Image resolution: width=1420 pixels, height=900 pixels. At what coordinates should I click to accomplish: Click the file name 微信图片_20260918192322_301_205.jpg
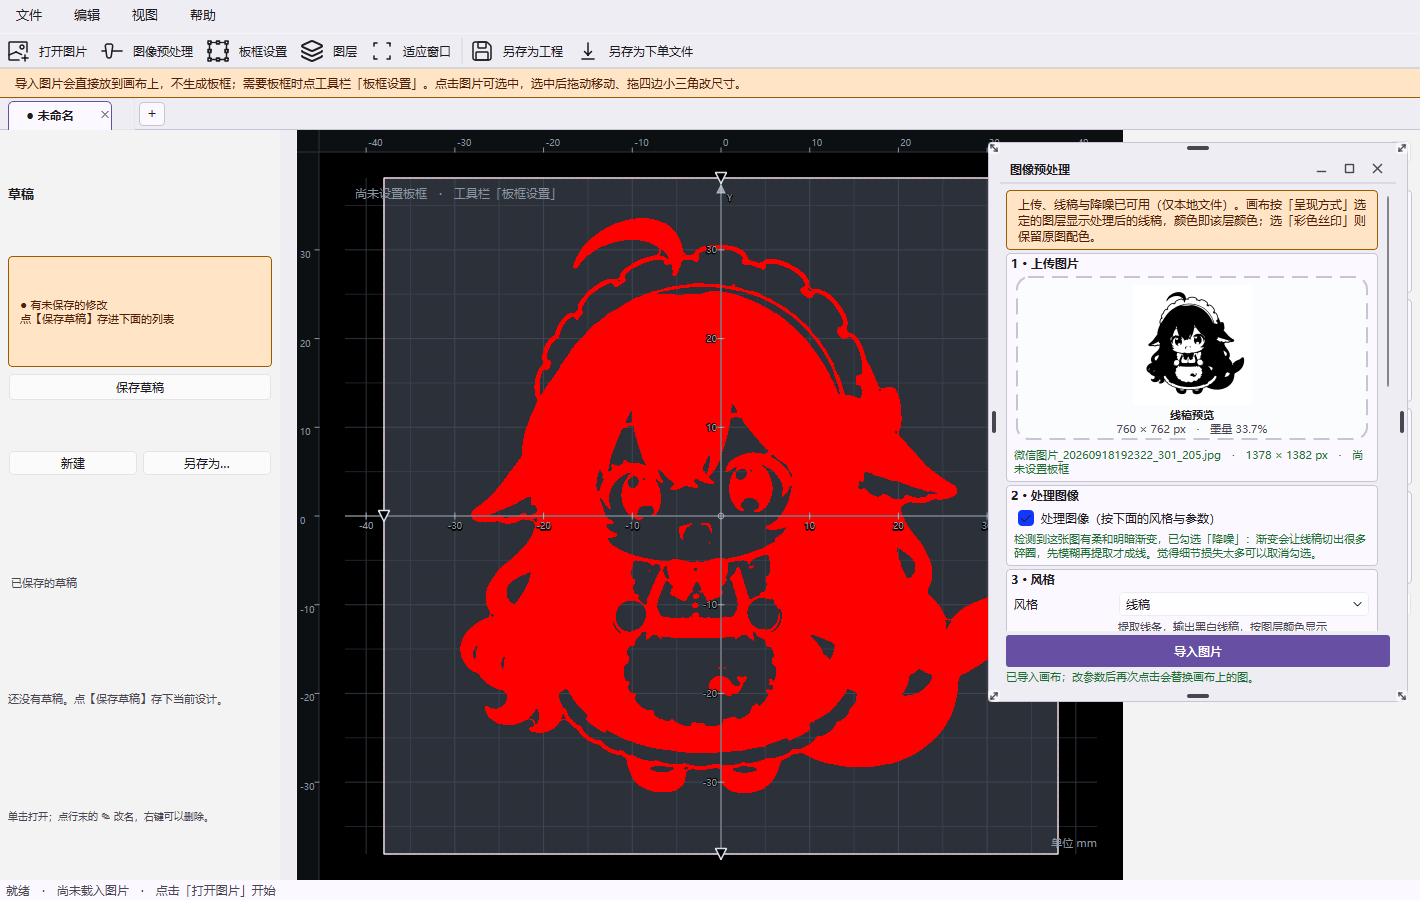click(x=1117, y=455)
